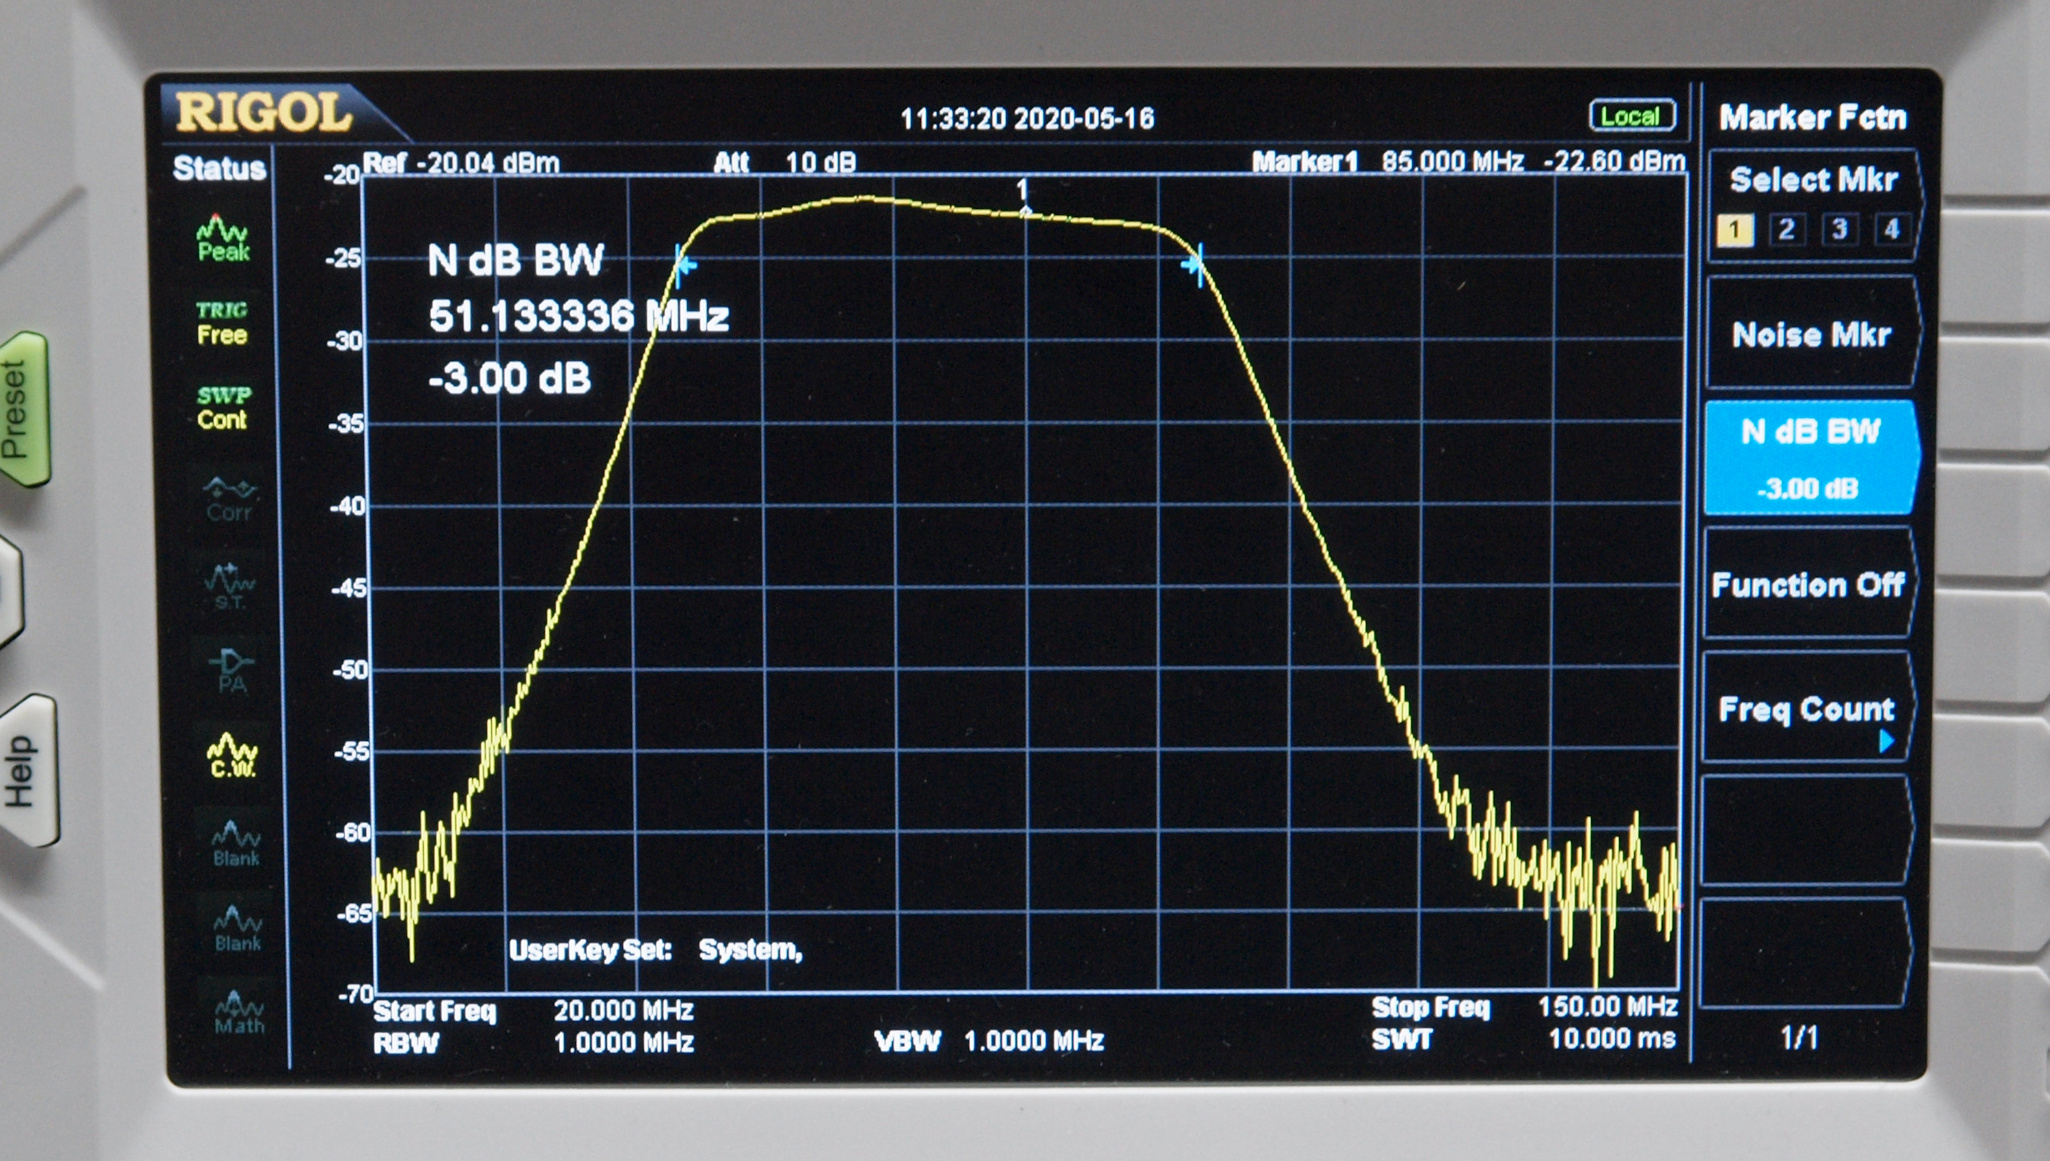Select the S.T. status icon
This screenshot has width=2050, height=1161.
point(229,586)
